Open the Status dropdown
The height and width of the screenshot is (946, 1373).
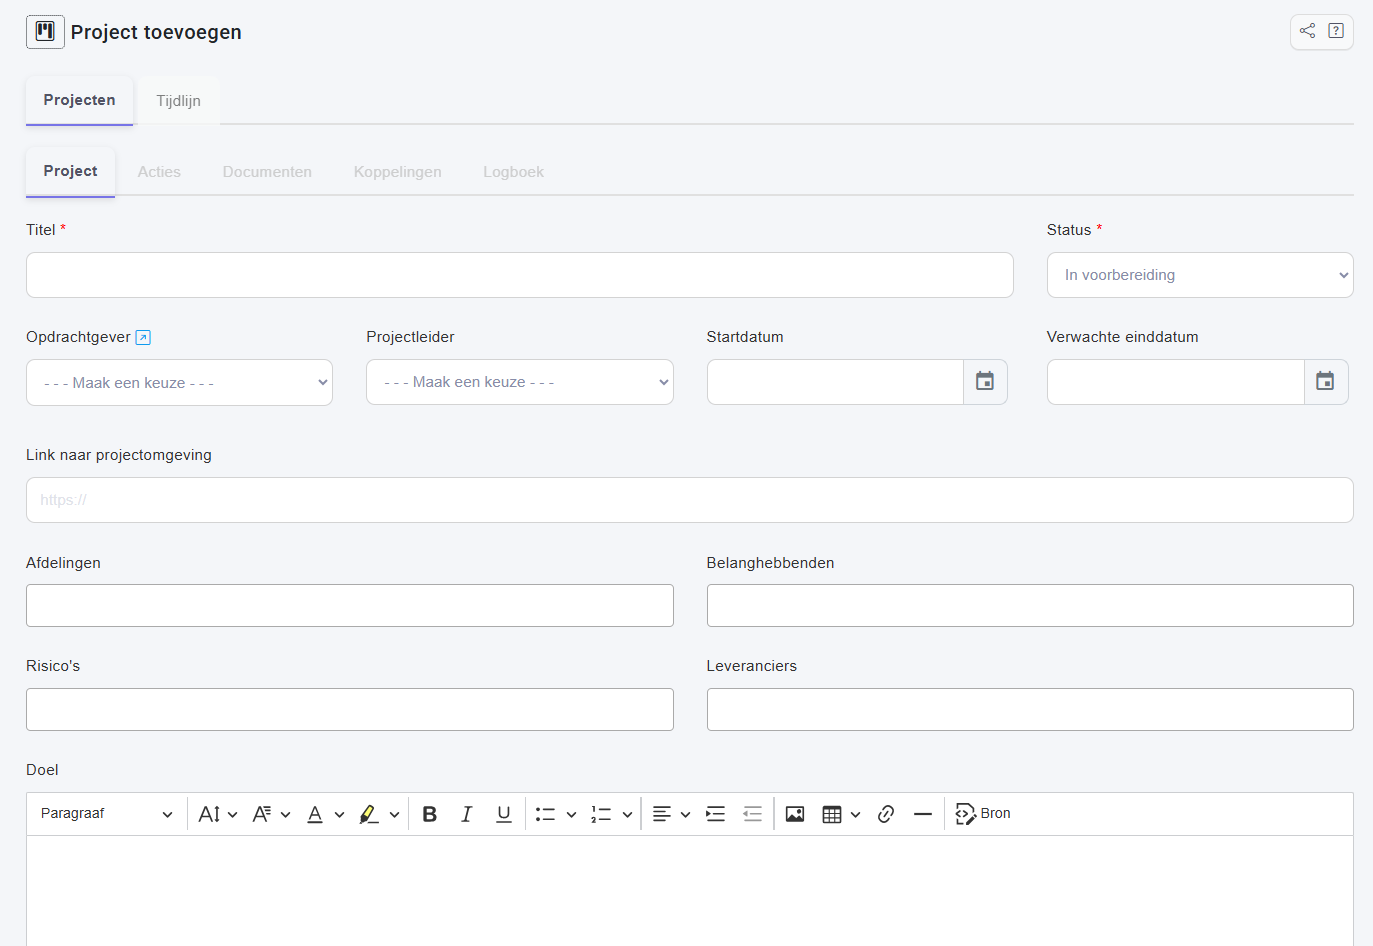click(x=1200, y=275)
